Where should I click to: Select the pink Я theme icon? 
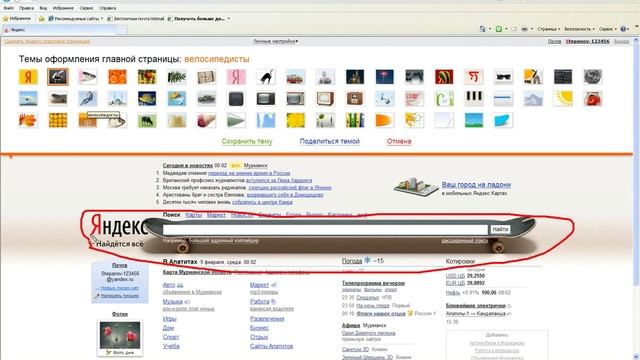pos(236,77)
